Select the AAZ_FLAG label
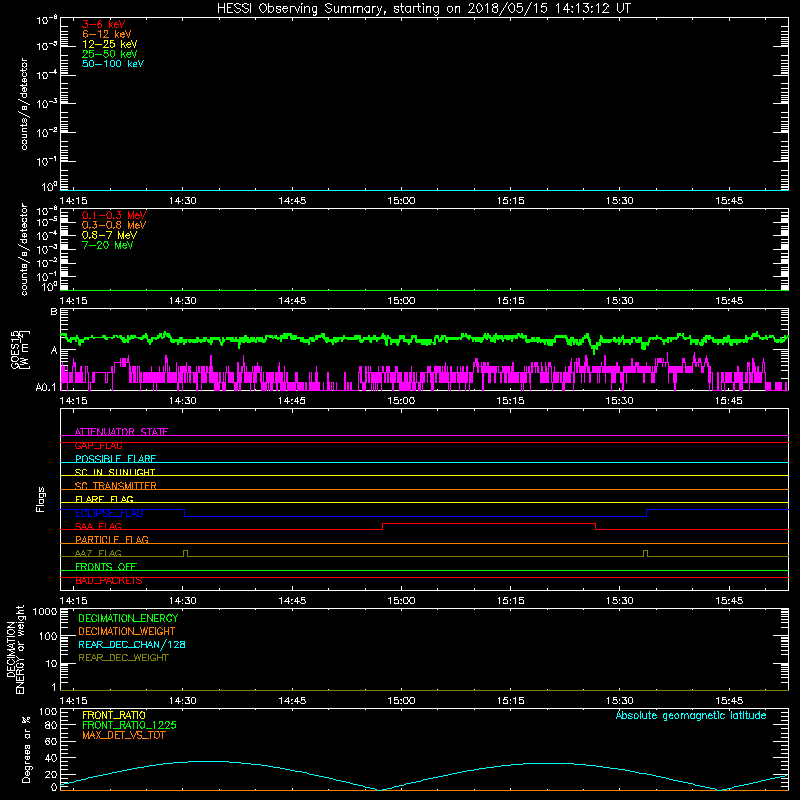The width and height of the screenshot is (800, 800). (x=98, y=553)
